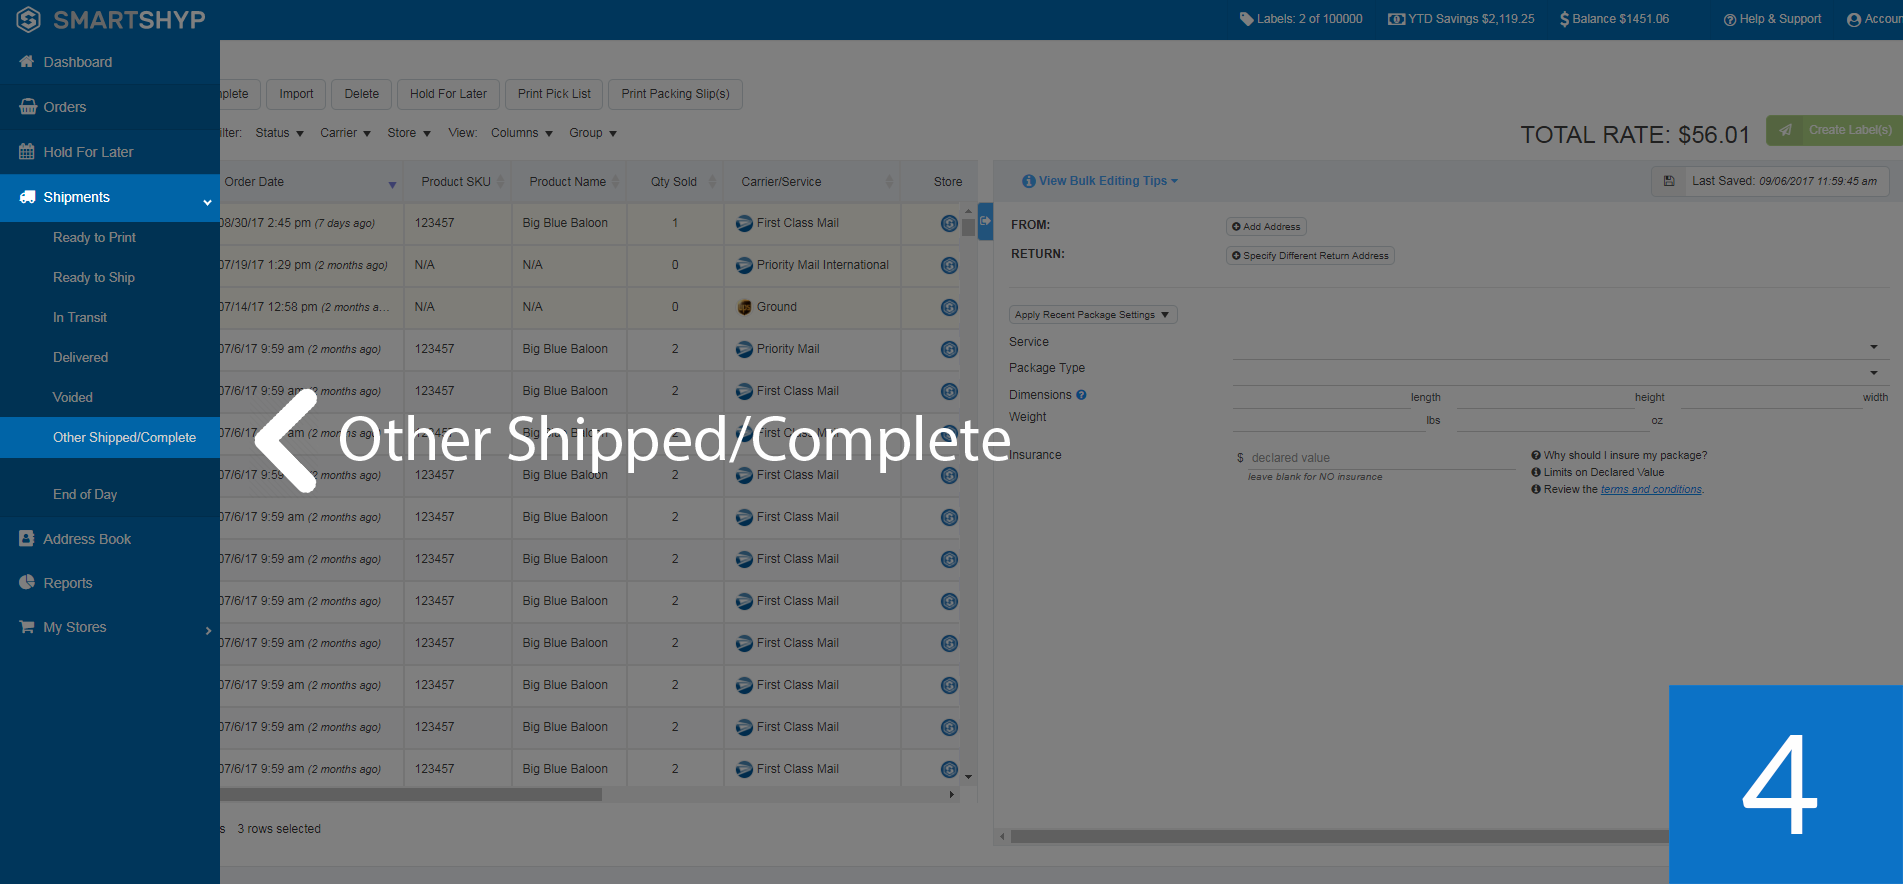Open the terms and conditions link
The image size is (1903, 884).
click(1651, 490)
